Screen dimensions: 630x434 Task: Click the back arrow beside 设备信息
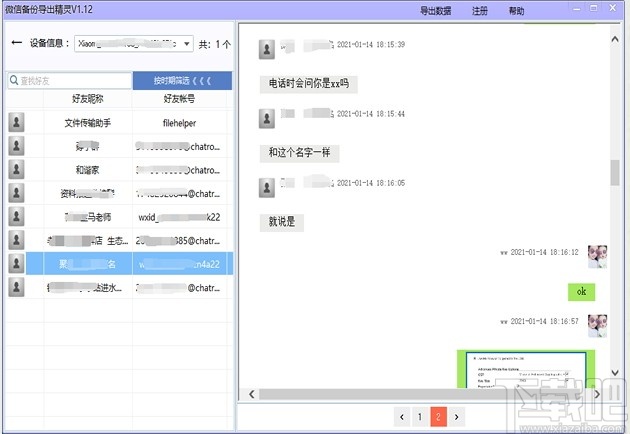16,43
